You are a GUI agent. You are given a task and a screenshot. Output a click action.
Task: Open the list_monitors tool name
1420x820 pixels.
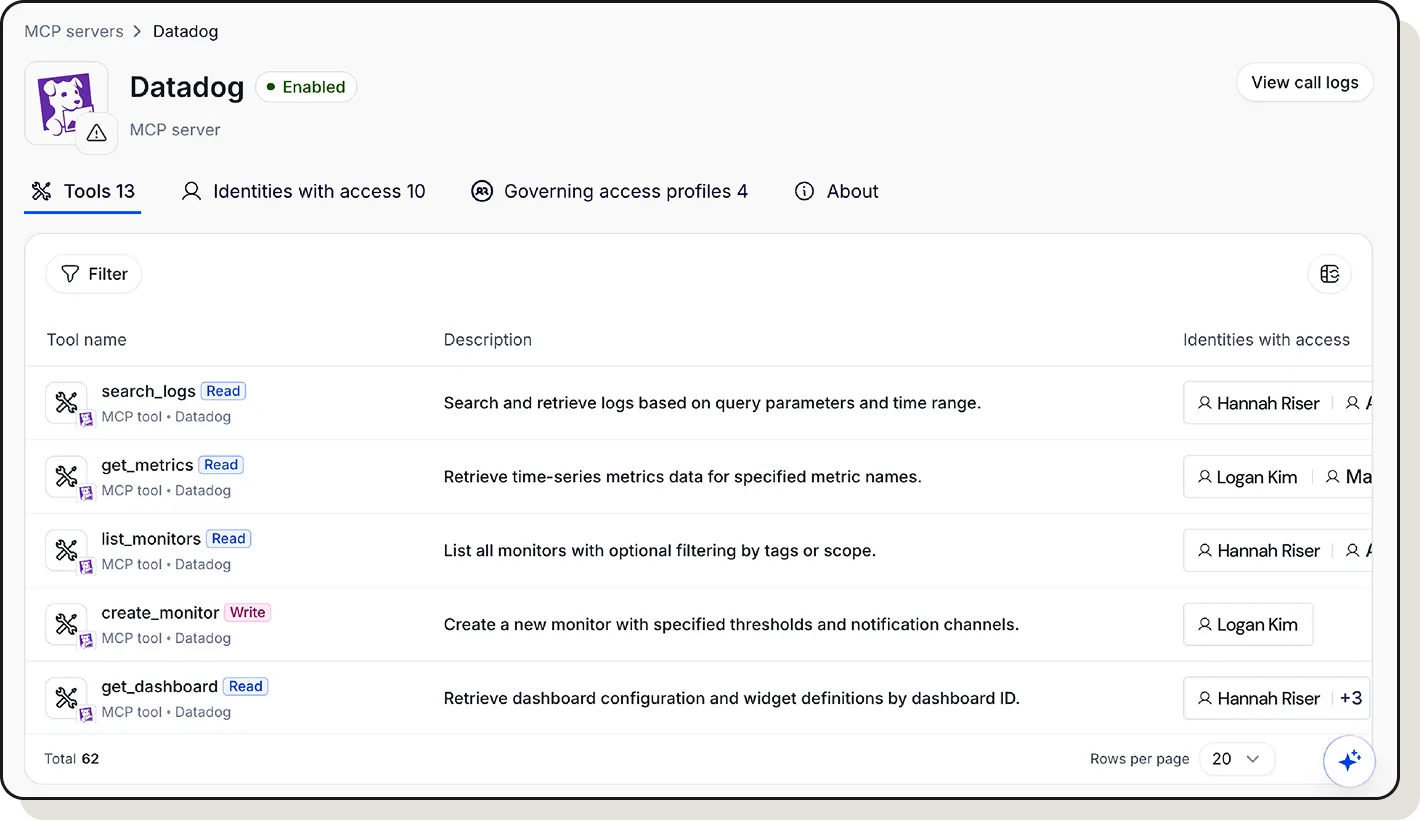tap(151, 539)
